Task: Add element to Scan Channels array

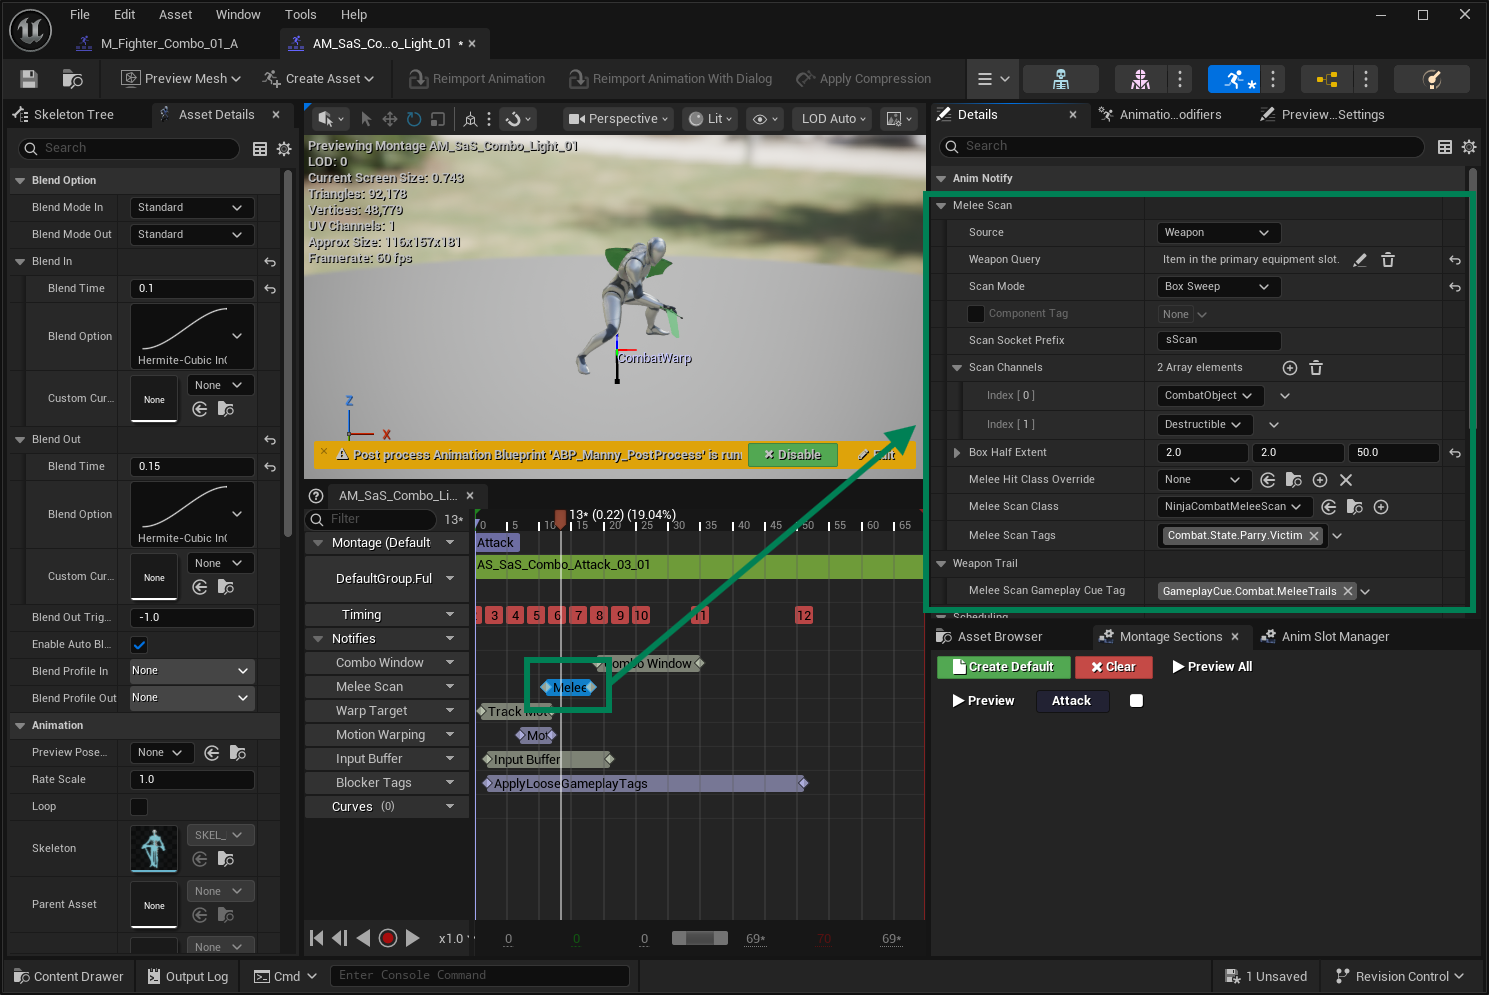Action: (1290, 368)
